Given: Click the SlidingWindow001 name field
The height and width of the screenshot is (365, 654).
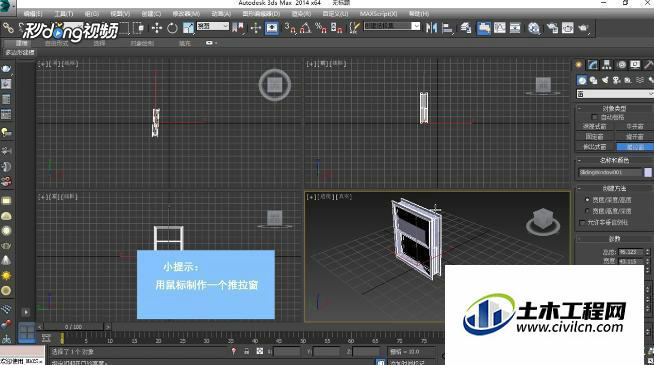Looking at the screenshot, I should [x=610, y=172].
